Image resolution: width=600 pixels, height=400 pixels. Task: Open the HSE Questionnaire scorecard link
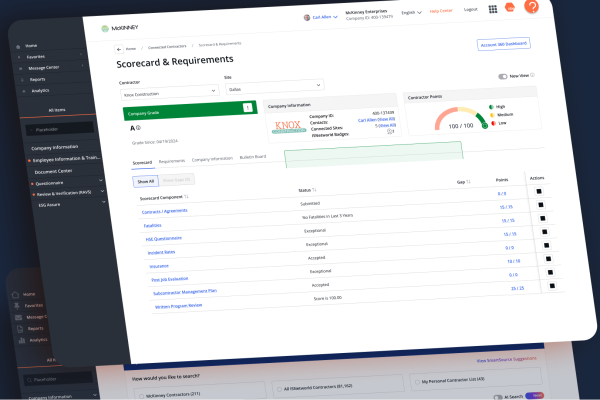click(164, 238)
